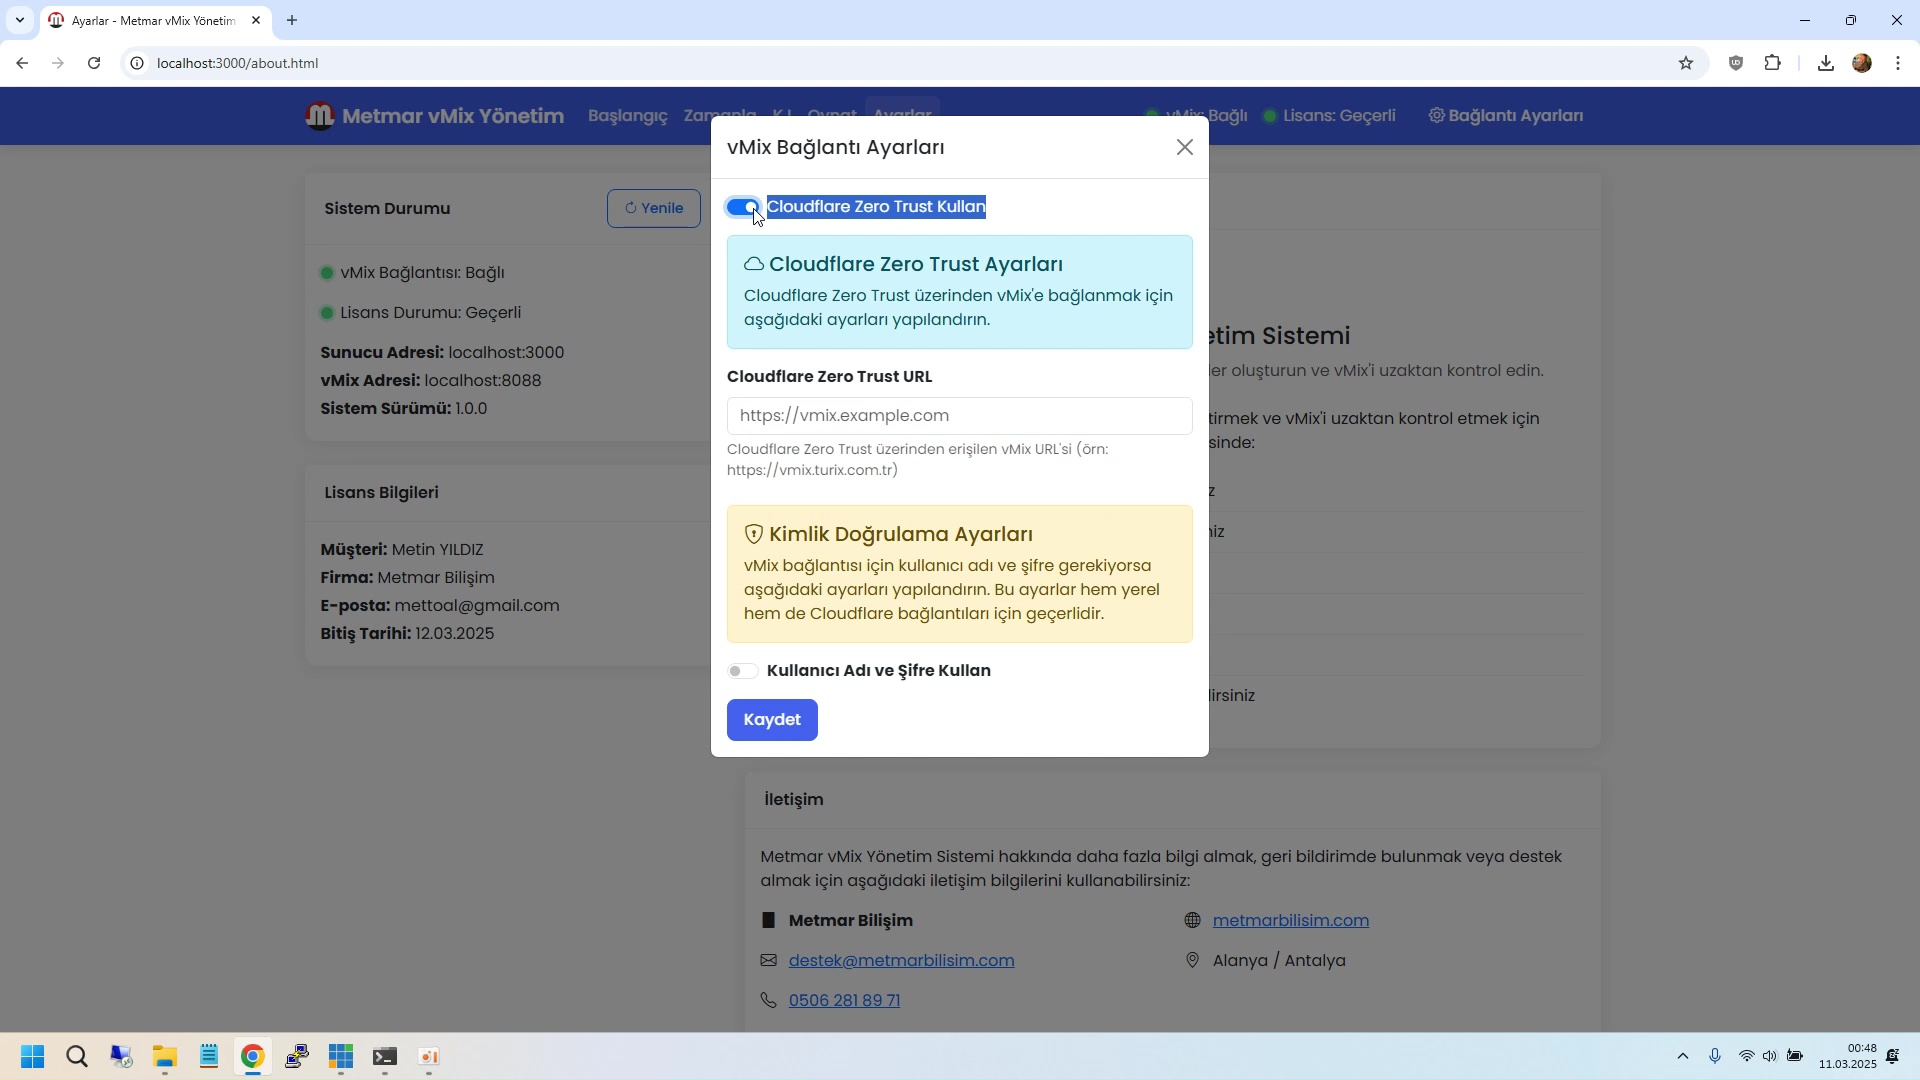Screen dimensions: 1920x1080
Task: Open the Wi-Fi network tray icon
Action: (x=1747, y=1057)
